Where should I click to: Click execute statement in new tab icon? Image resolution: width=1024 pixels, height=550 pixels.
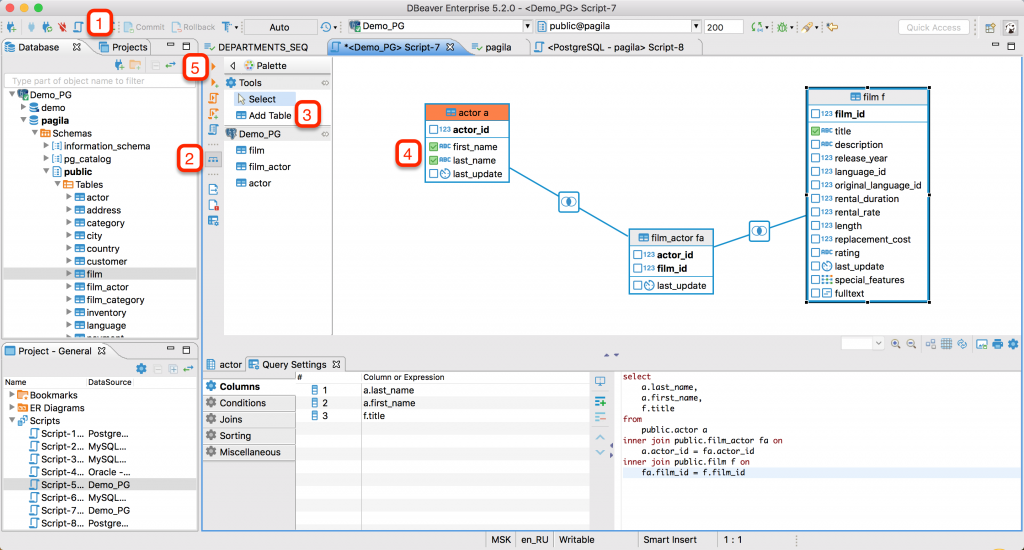pos(214,82)
